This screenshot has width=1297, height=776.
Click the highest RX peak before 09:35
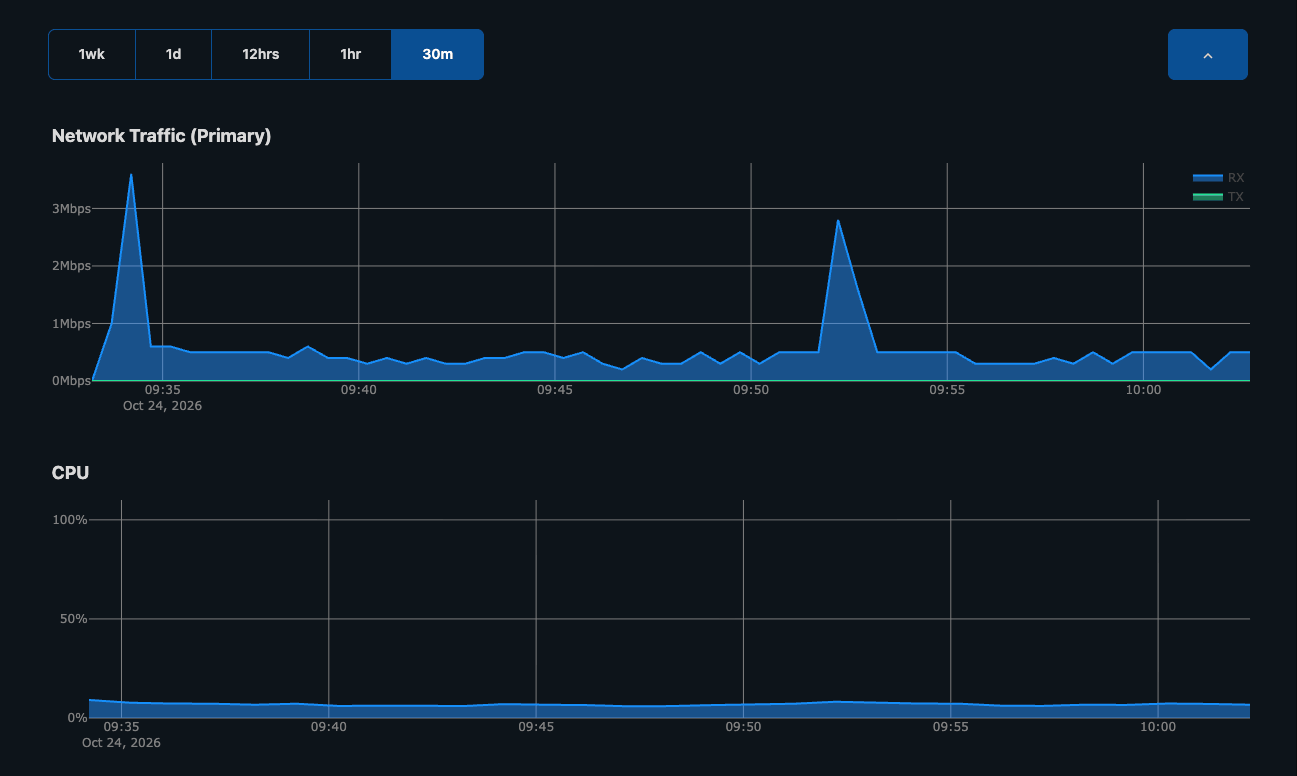[x=131, y=175]
